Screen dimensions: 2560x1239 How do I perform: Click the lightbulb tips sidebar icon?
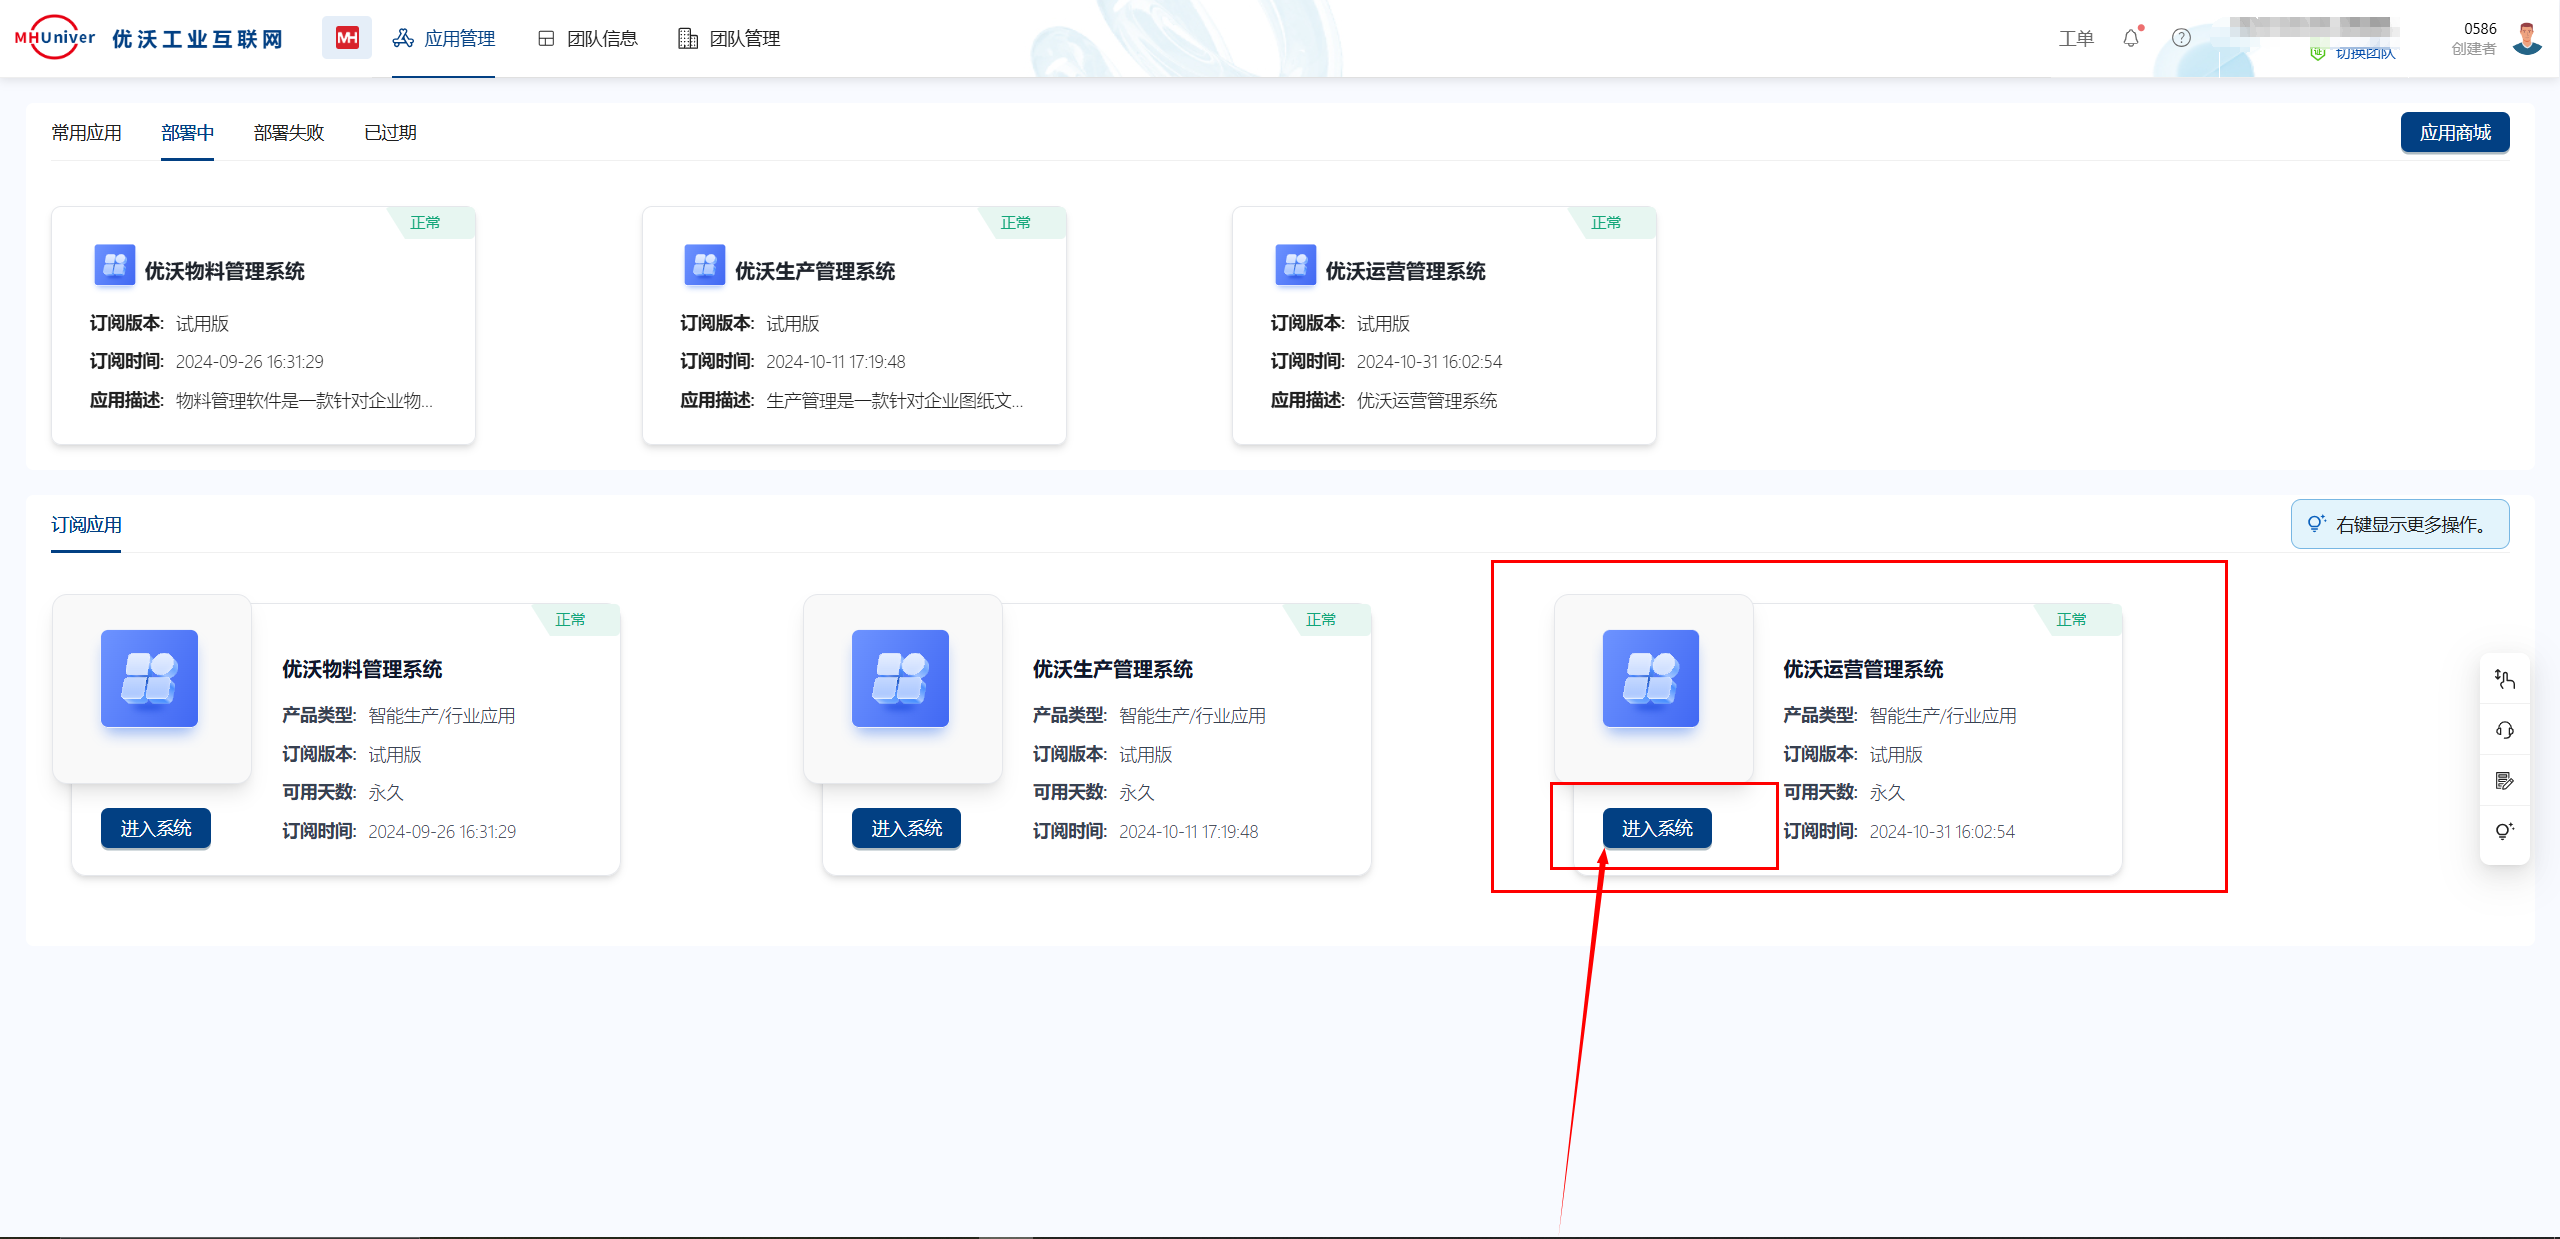point(2504,831)
